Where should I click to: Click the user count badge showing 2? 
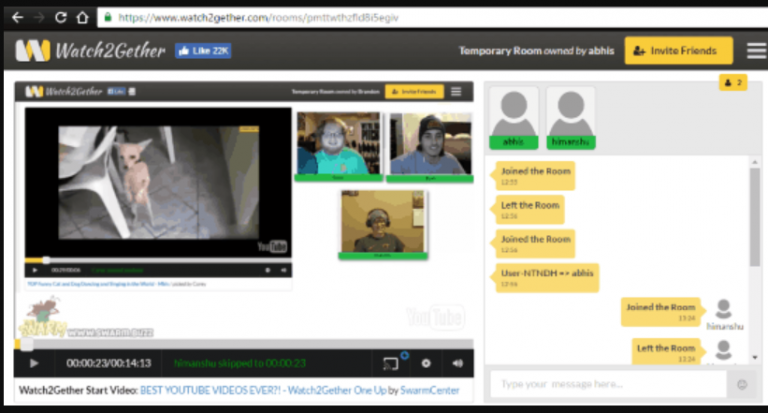point(733,82)
